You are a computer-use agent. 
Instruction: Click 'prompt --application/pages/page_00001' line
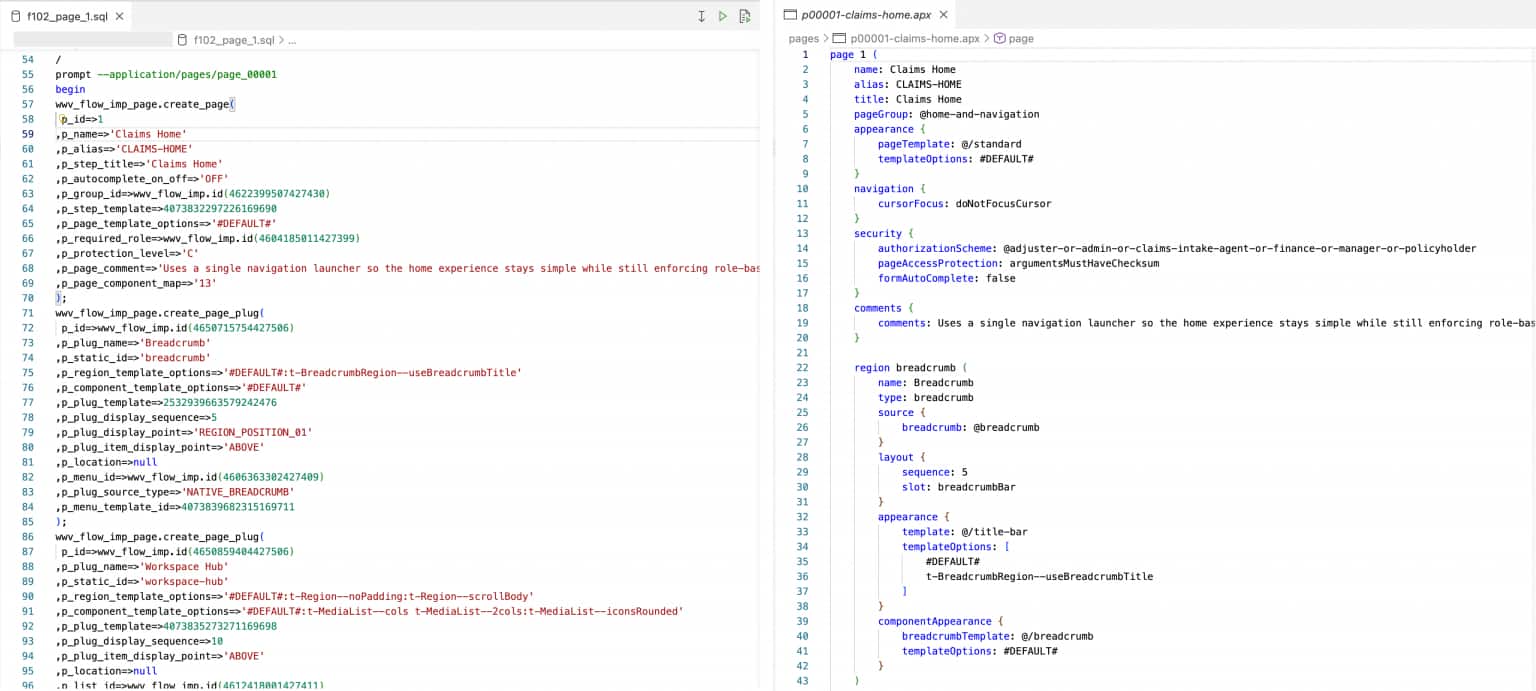click(x=166, y=74)
